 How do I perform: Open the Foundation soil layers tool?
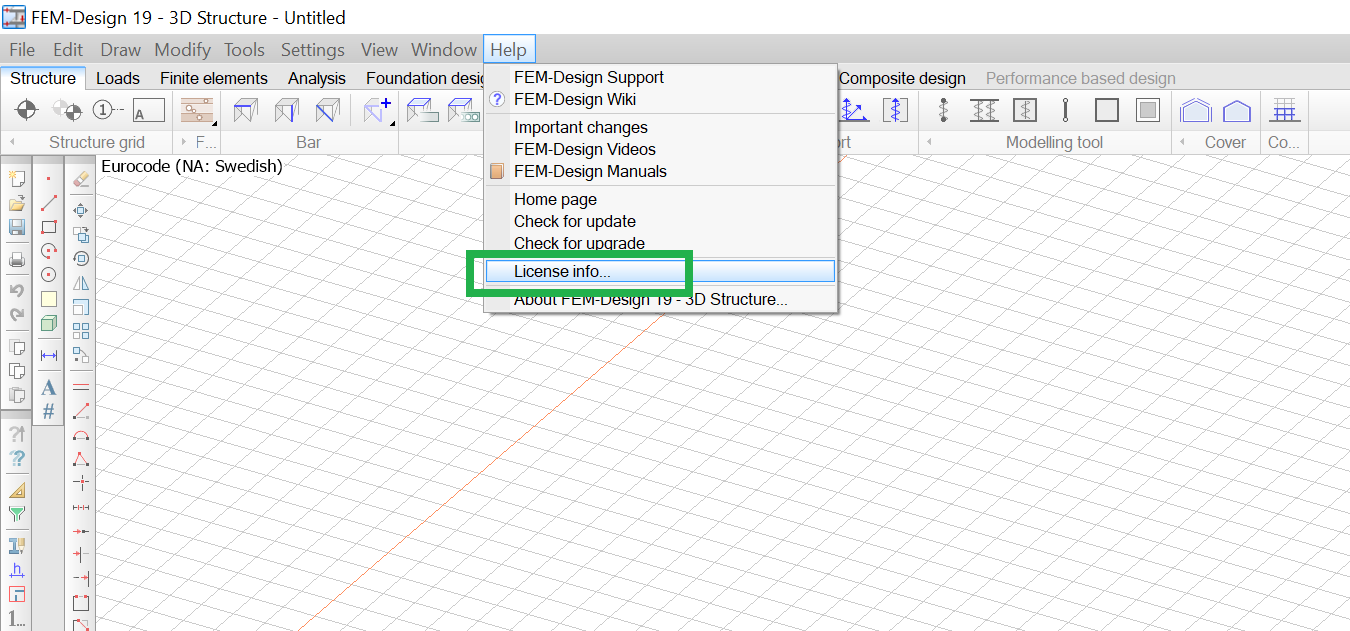click(197, 110)
